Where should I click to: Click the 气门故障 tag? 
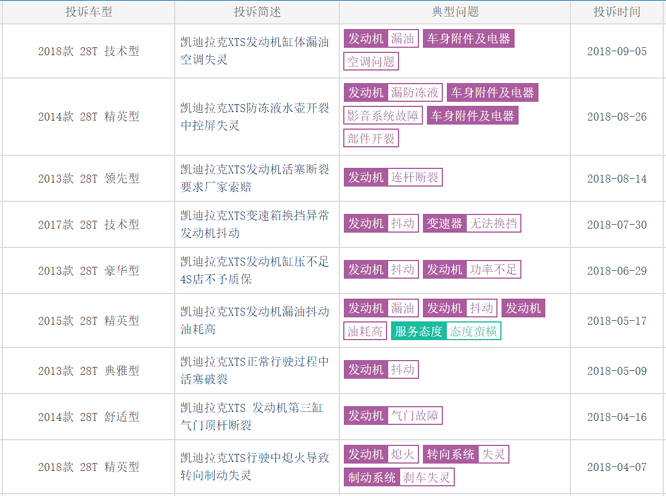(415, 415)
